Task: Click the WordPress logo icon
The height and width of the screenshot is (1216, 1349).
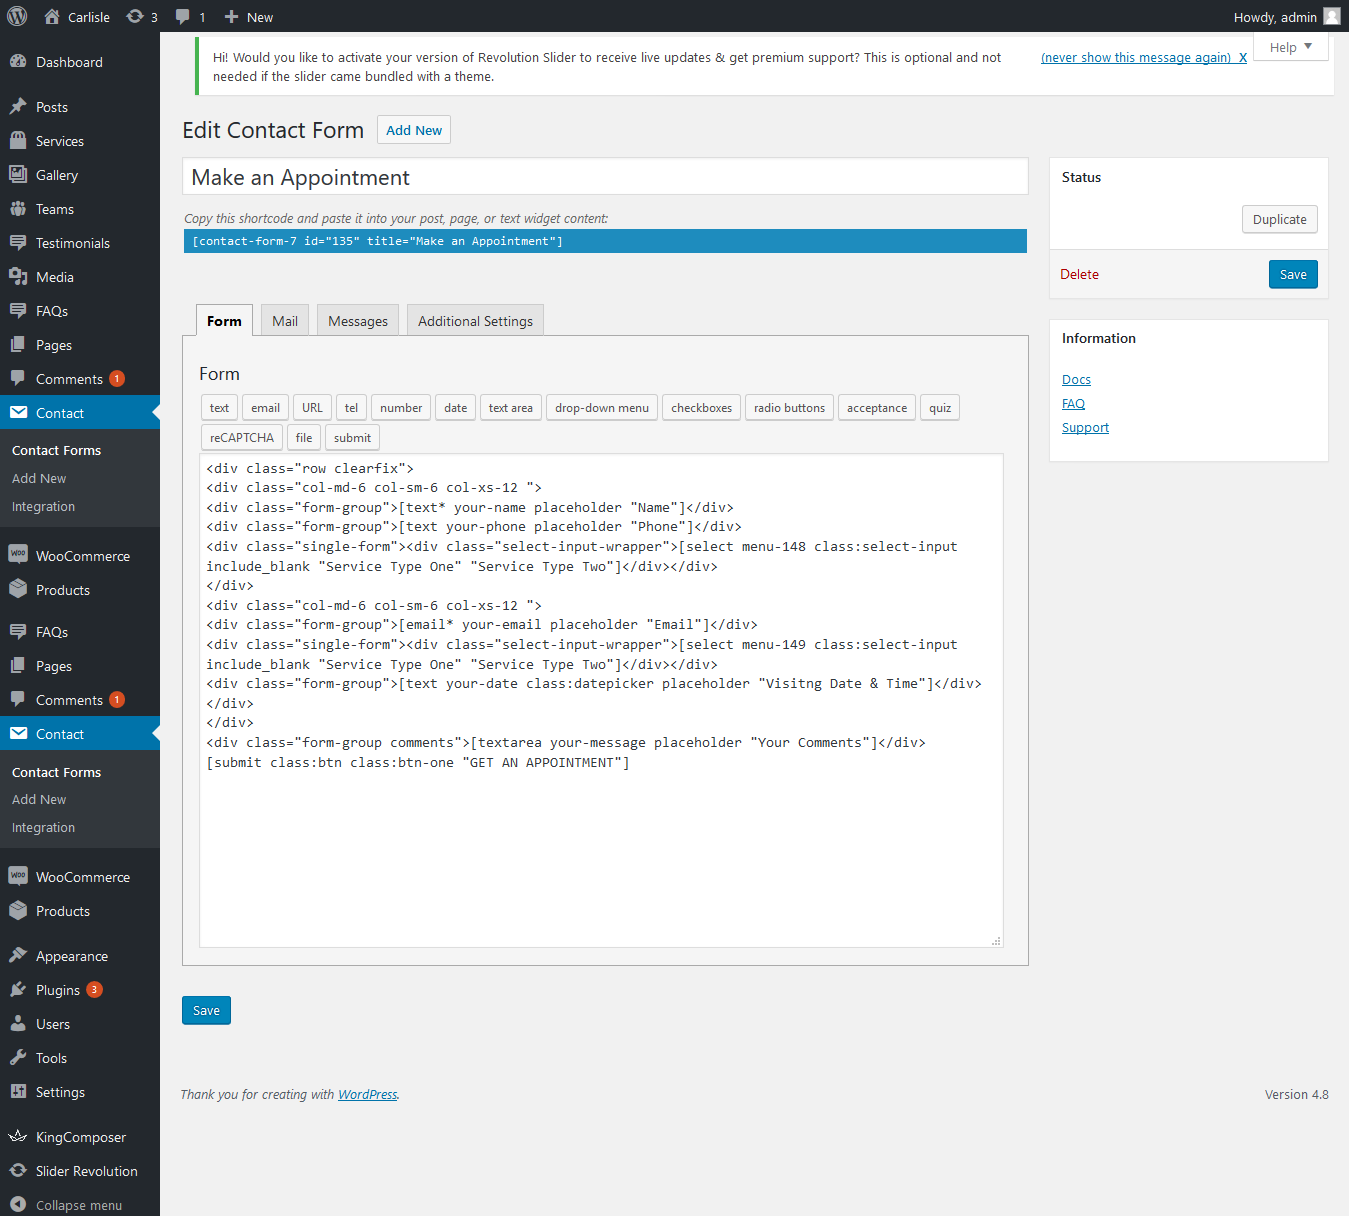Action: [x=17, y=17]
